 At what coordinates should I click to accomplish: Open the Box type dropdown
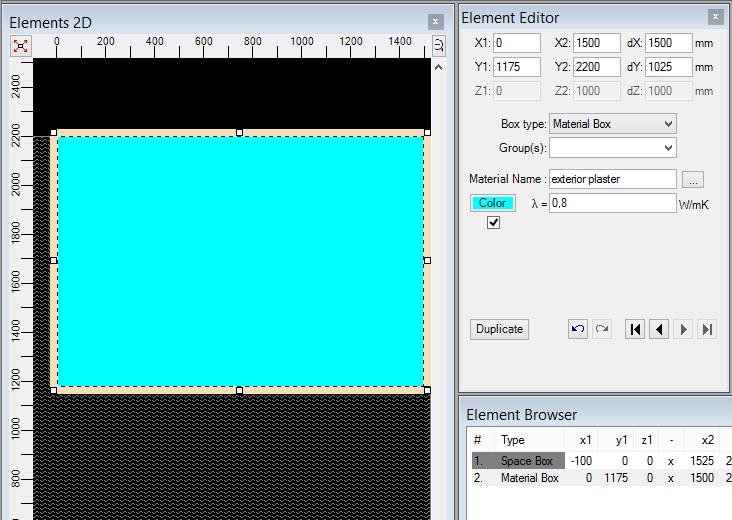click(x=612, y=124)
